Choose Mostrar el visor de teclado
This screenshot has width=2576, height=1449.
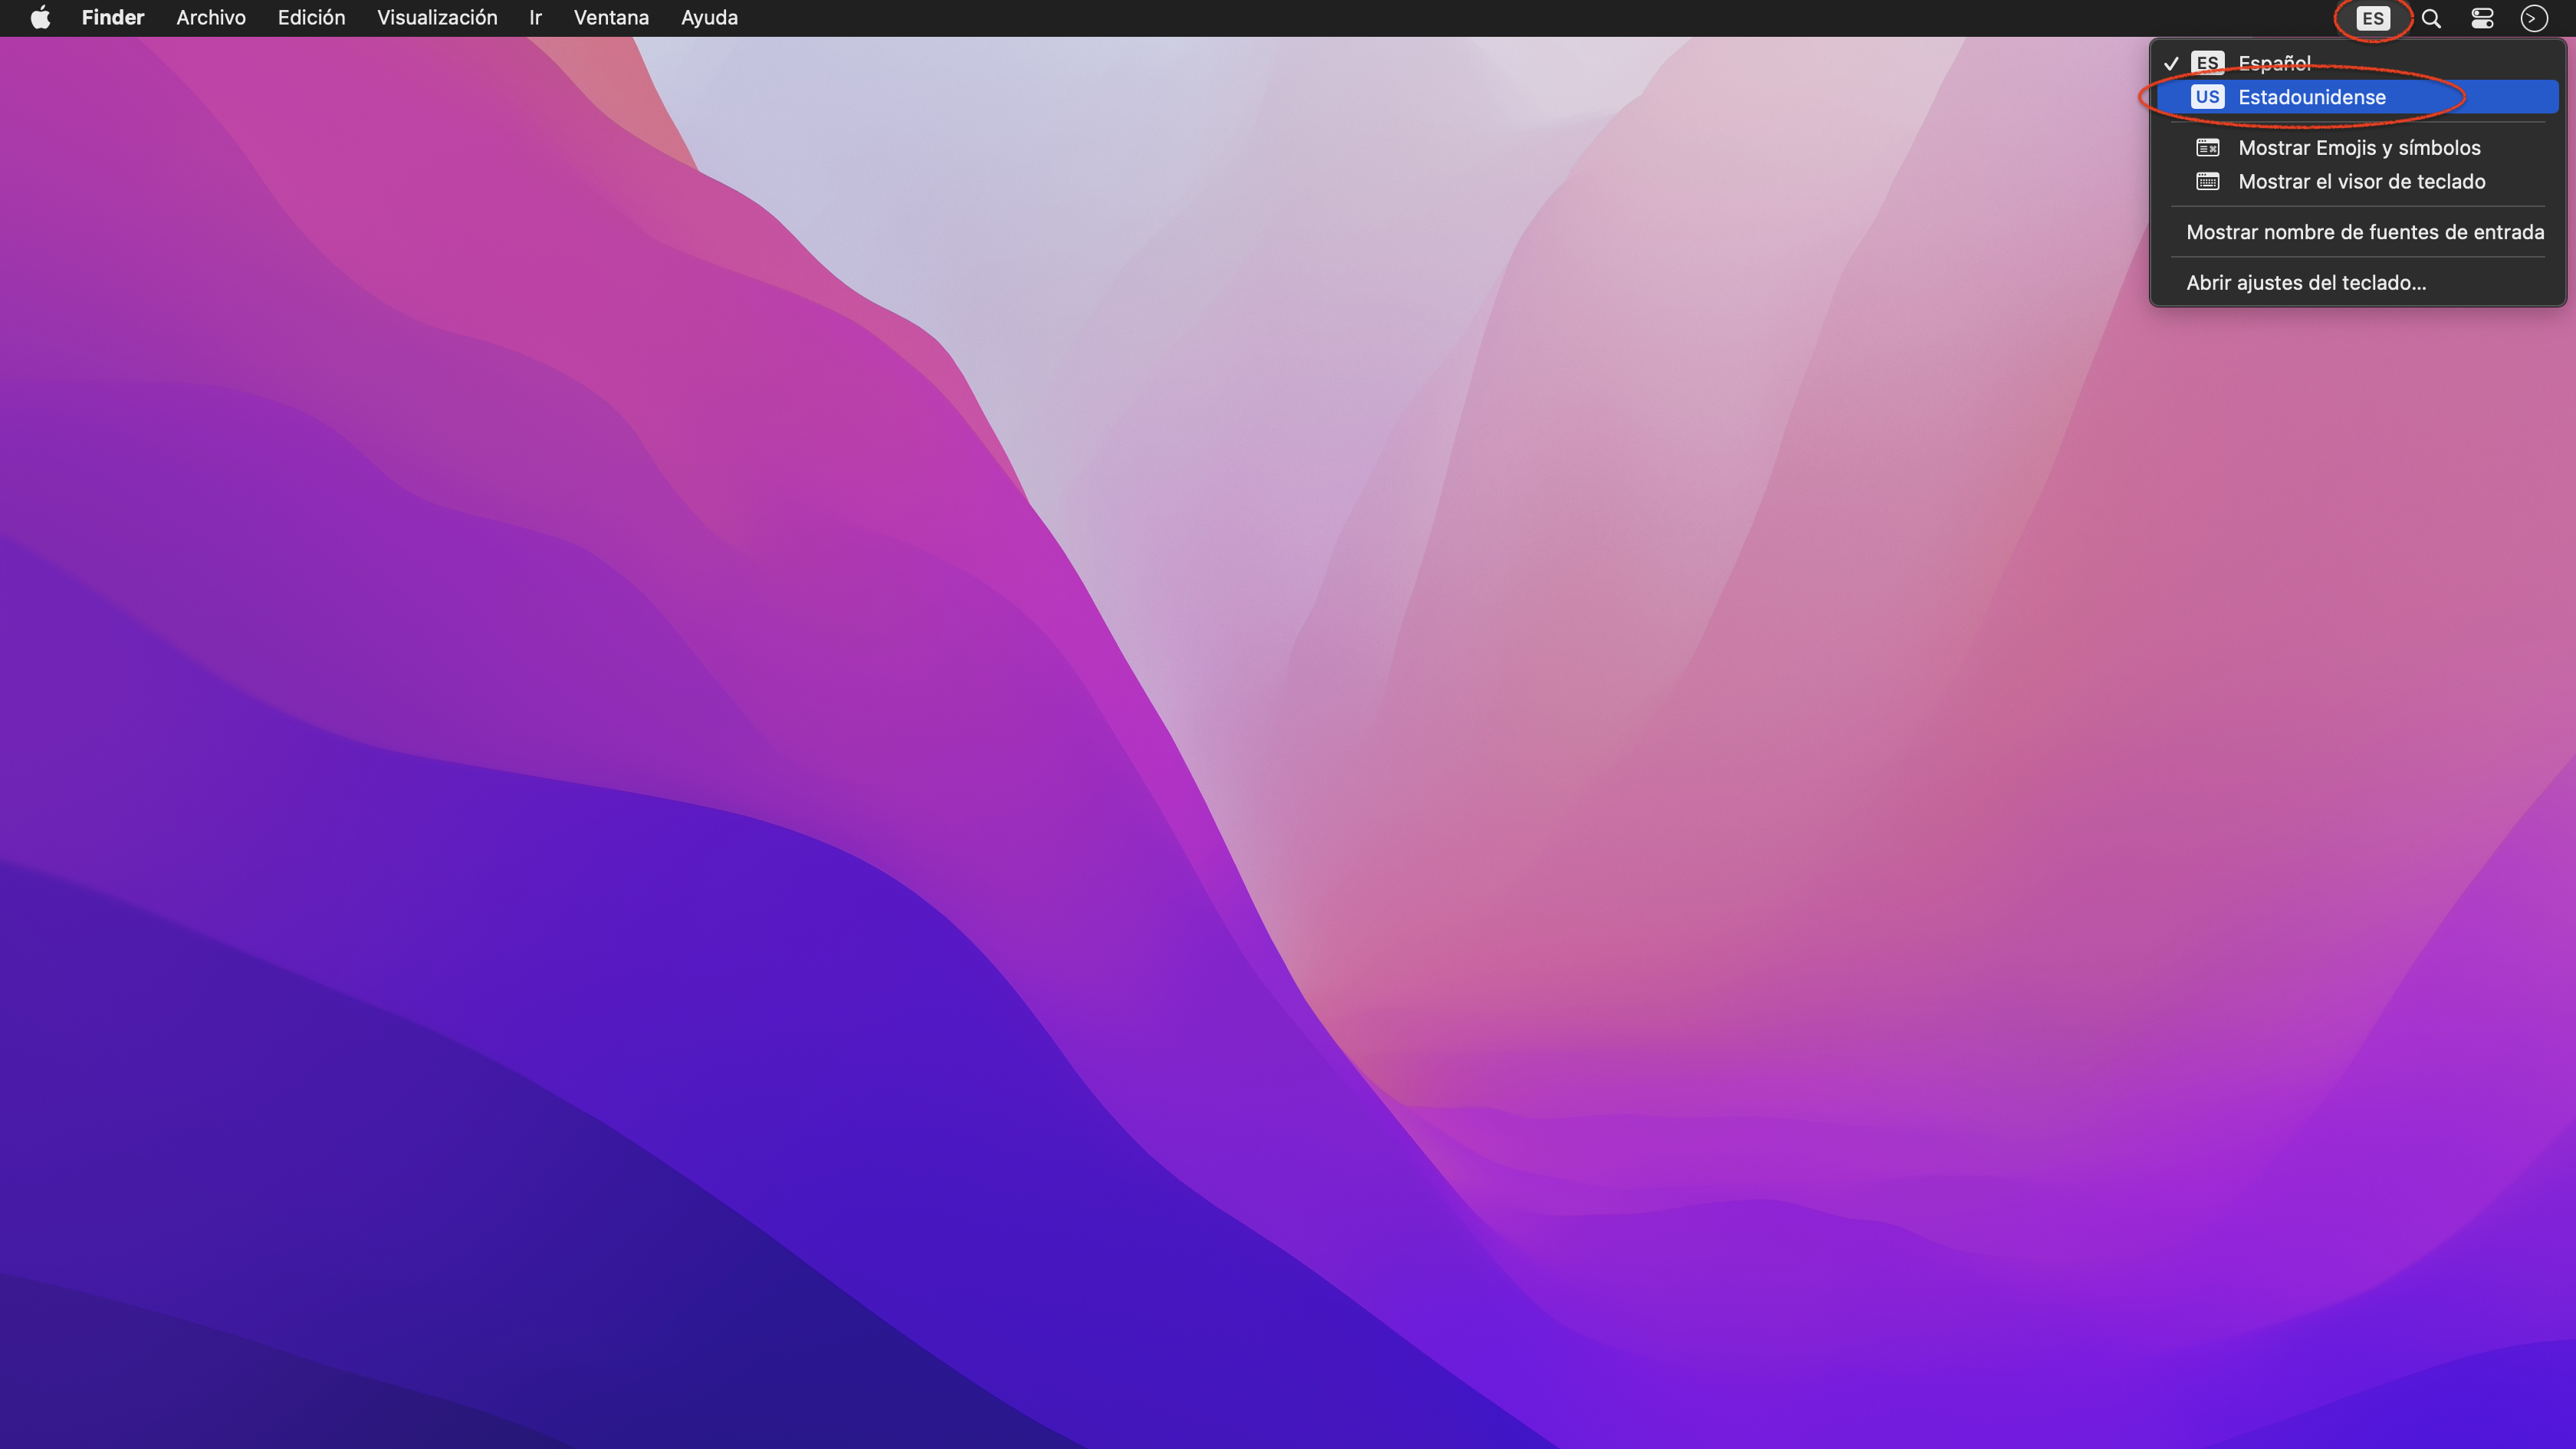coord(2361,182)
